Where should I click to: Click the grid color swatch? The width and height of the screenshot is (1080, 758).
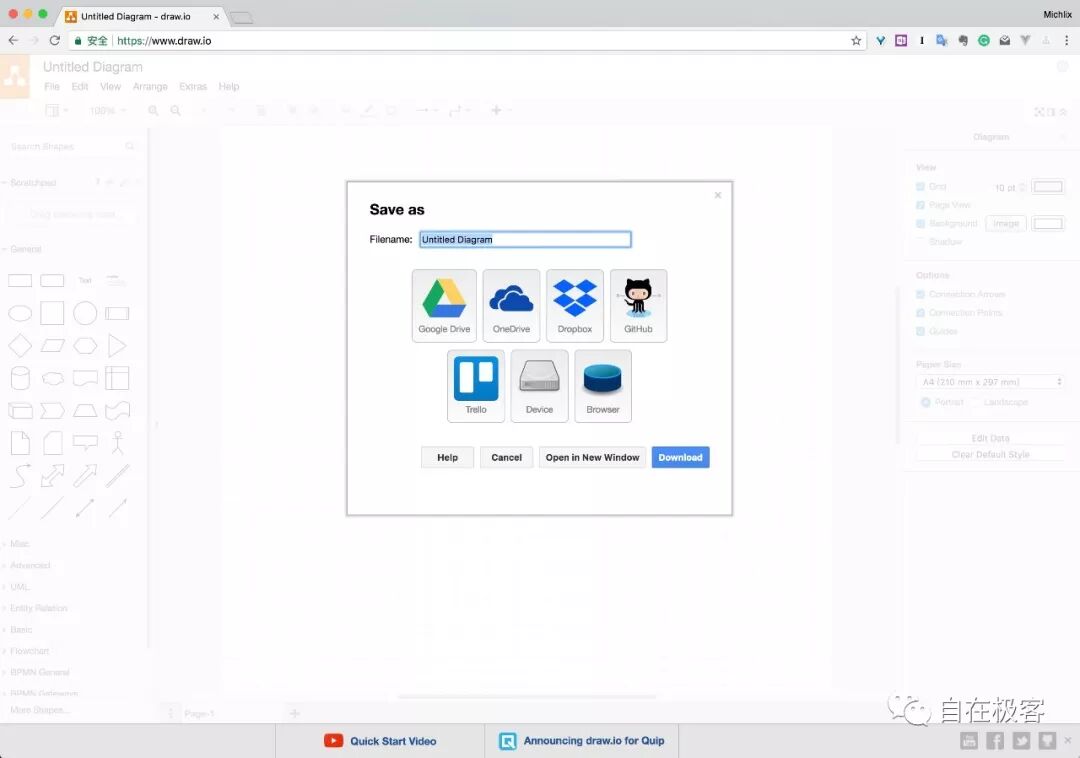pos(1048,187)
